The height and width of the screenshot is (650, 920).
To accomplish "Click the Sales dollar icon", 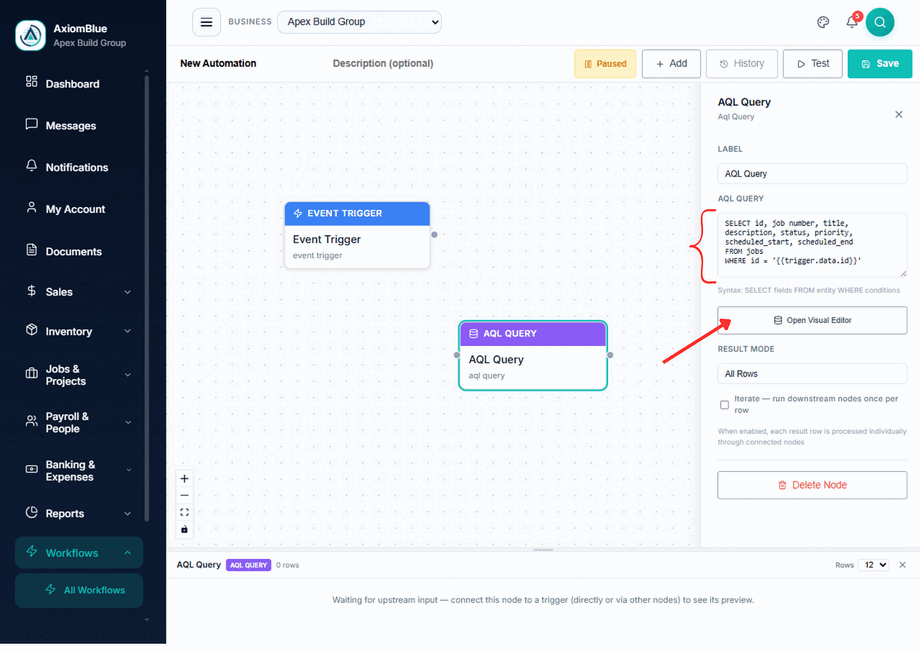I will pos(32,291).
